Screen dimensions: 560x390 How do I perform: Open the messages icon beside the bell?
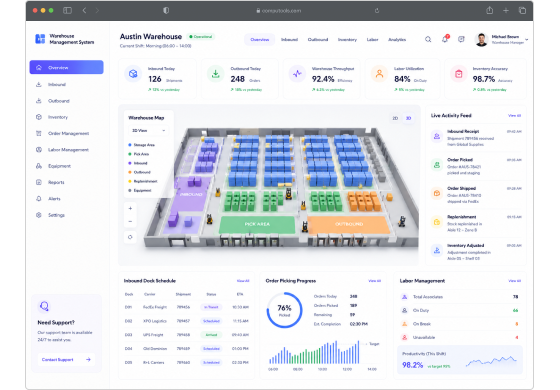tap(461, 39)
